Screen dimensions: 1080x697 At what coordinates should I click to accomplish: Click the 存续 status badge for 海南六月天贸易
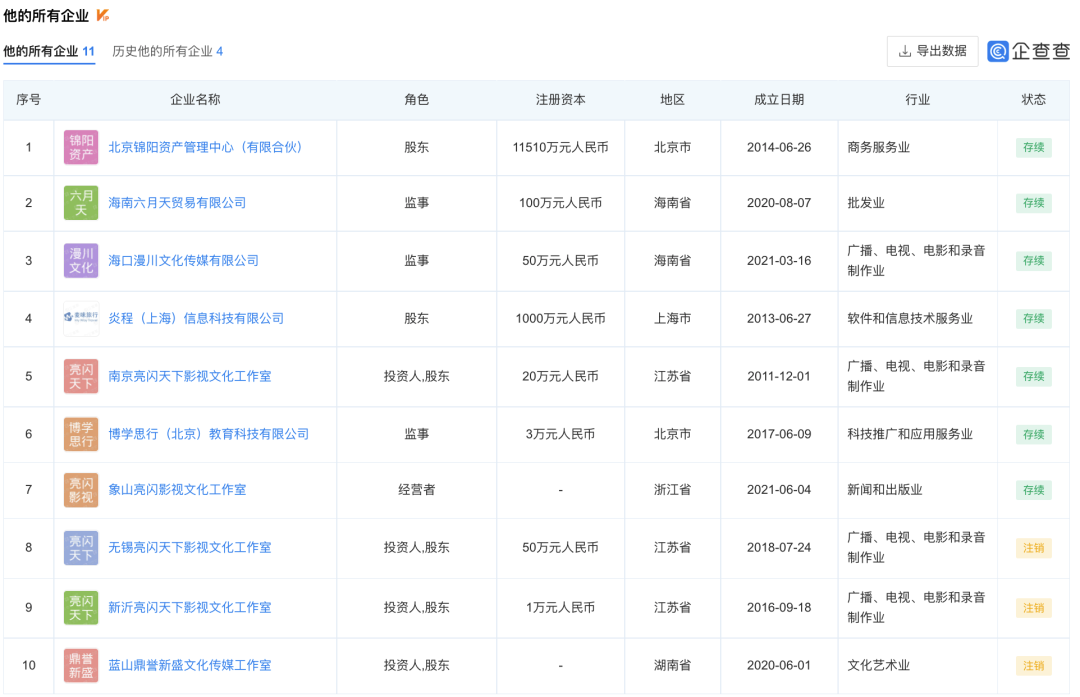(1033, 203)
